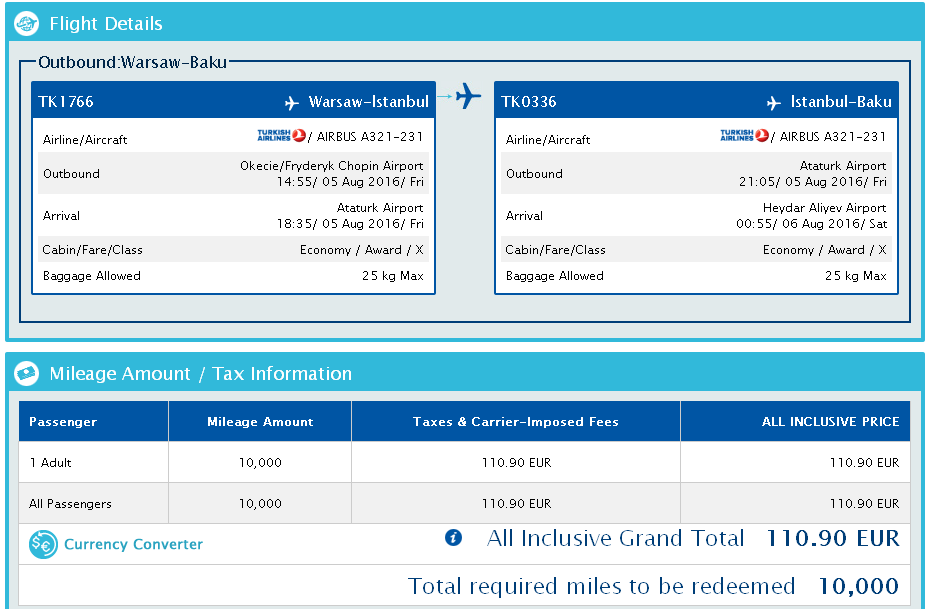The image size is (926, 609).
Task: Click the total redeemed miles value 10,000
Action: pos(859,587)
